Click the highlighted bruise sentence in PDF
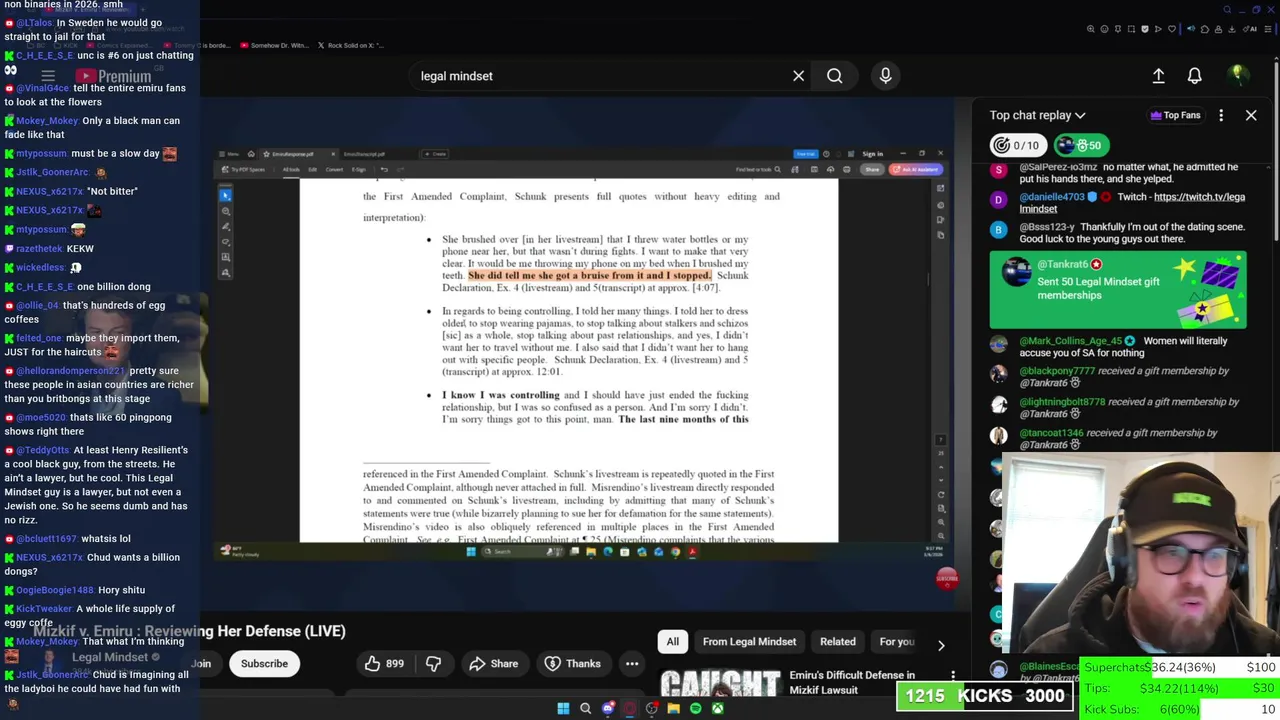1280x720 pixels. (590, 275)
